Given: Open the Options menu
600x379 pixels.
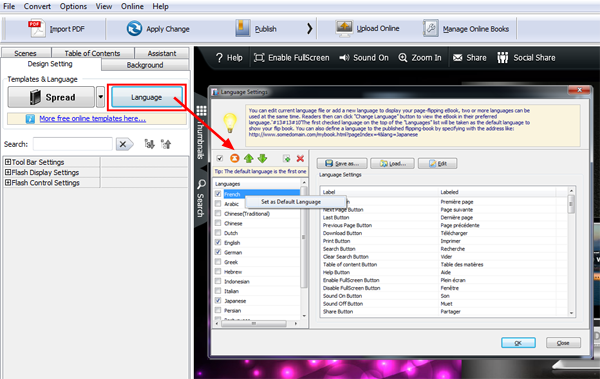Looking at the screenshot, I should tap(73, 7).
